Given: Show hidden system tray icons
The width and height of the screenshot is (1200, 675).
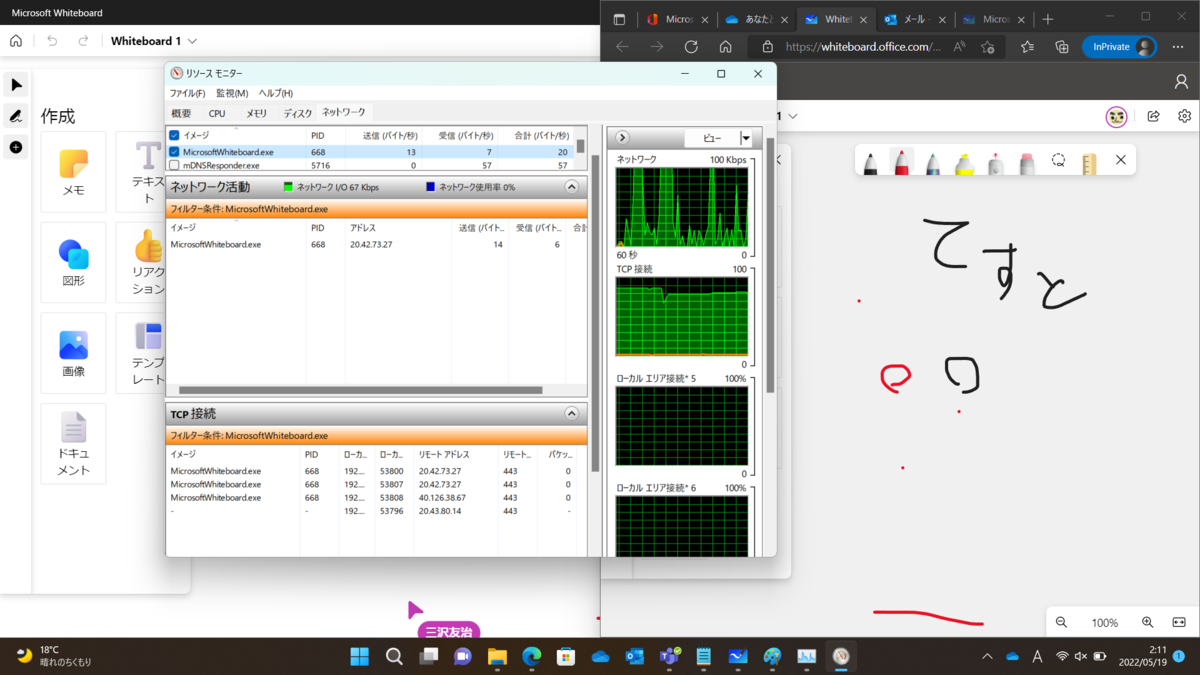Looking at the screenshot, I should click(987, 656).
